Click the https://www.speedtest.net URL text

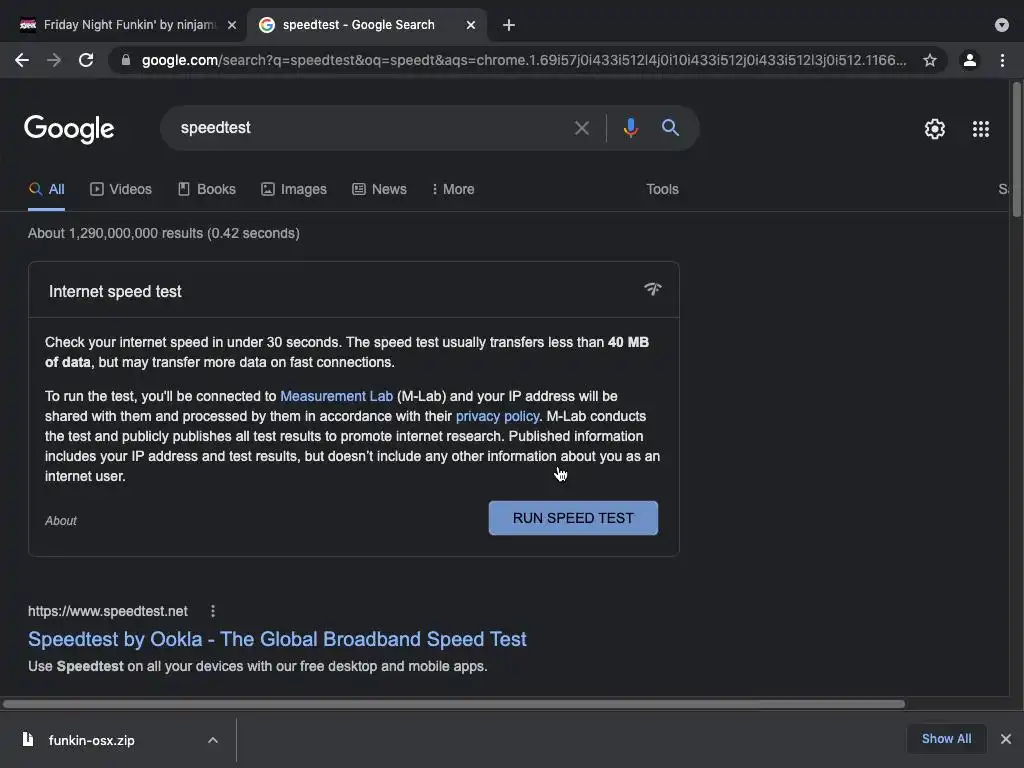tap(108, 611)
